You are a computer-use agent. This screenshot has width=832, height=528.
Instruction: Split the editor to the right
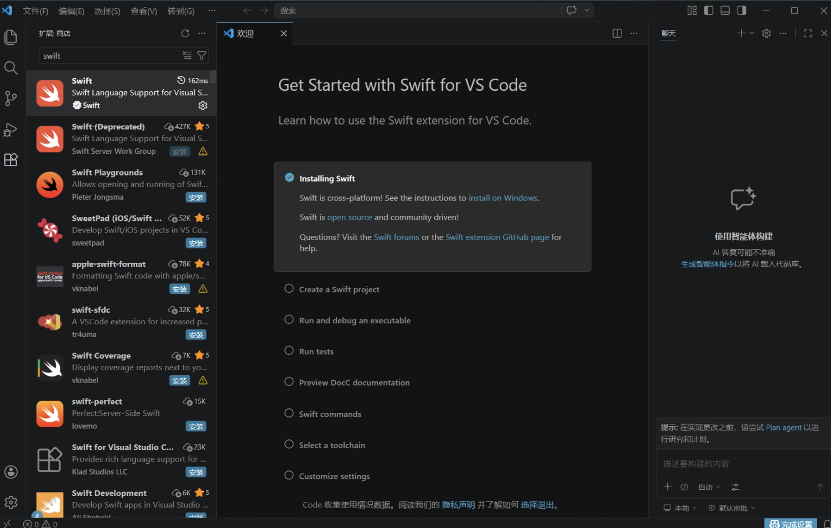point(617,33)
